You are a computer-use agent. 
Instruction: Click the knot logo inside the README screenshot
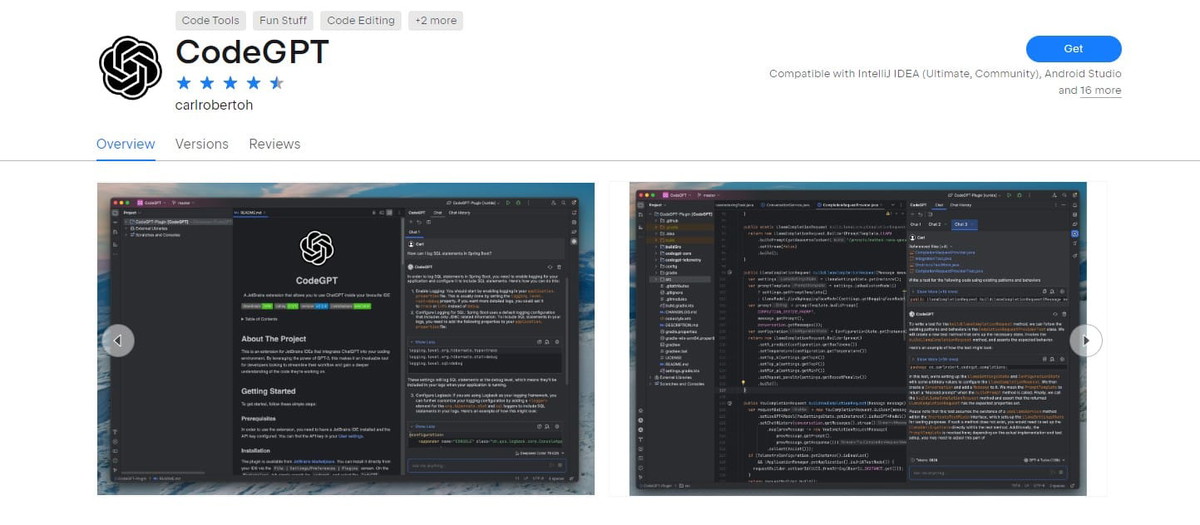click(x=316, y=247)
